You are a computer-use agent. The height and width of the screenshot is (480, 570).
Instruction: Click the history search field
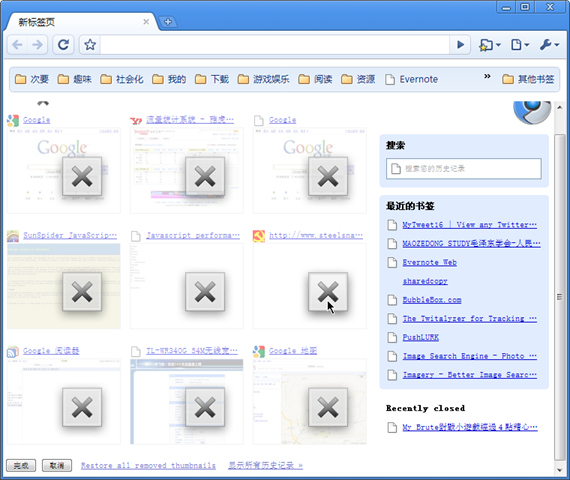(463, 168)
